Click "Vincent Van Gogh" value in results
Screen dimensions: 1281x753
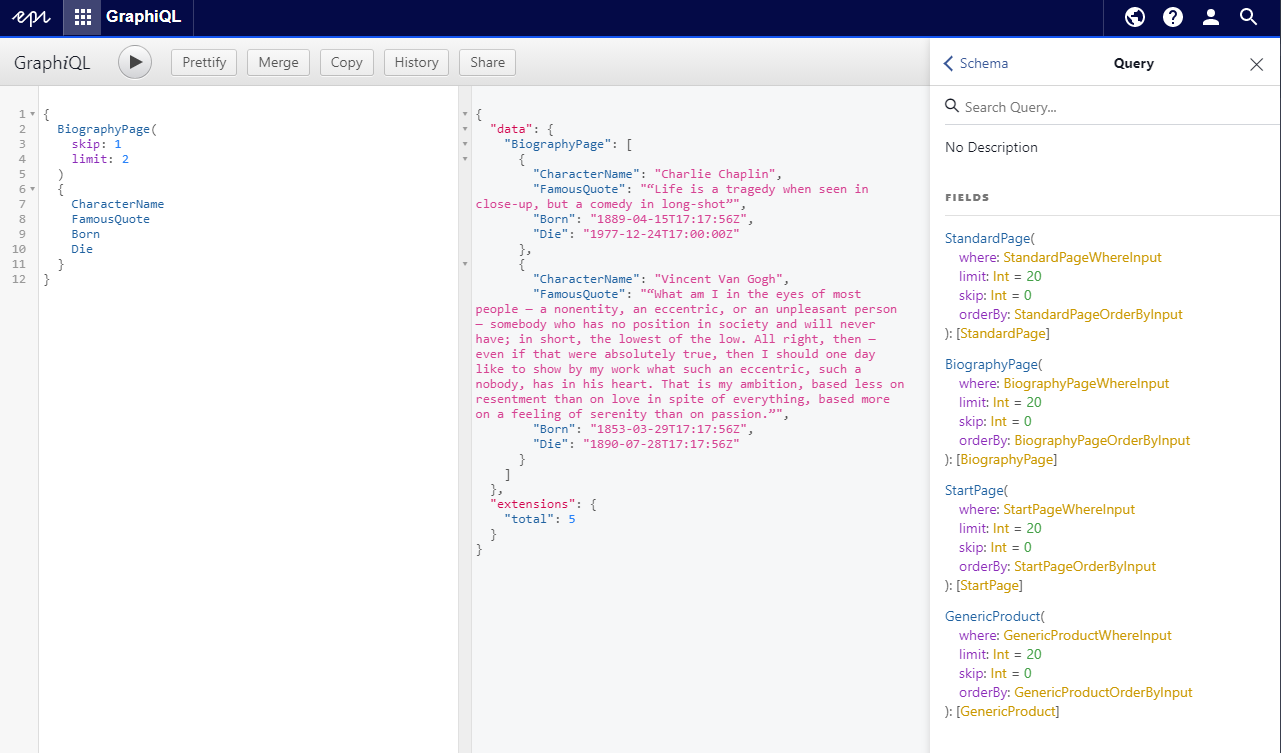click(x=718, y=279)
